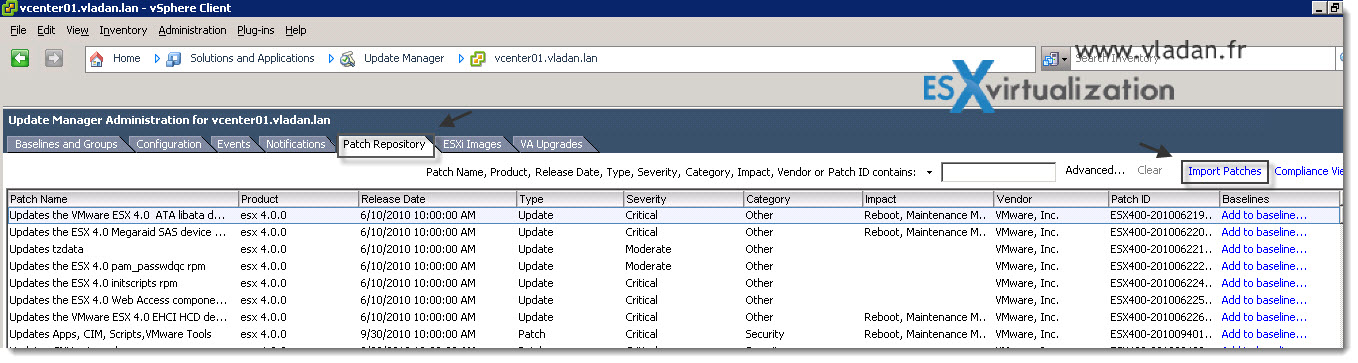Add to baseline for patch ESX400-201006224
This screenshot has height=363, width=1358.
pyautogui.click(x=1264, y=283)
